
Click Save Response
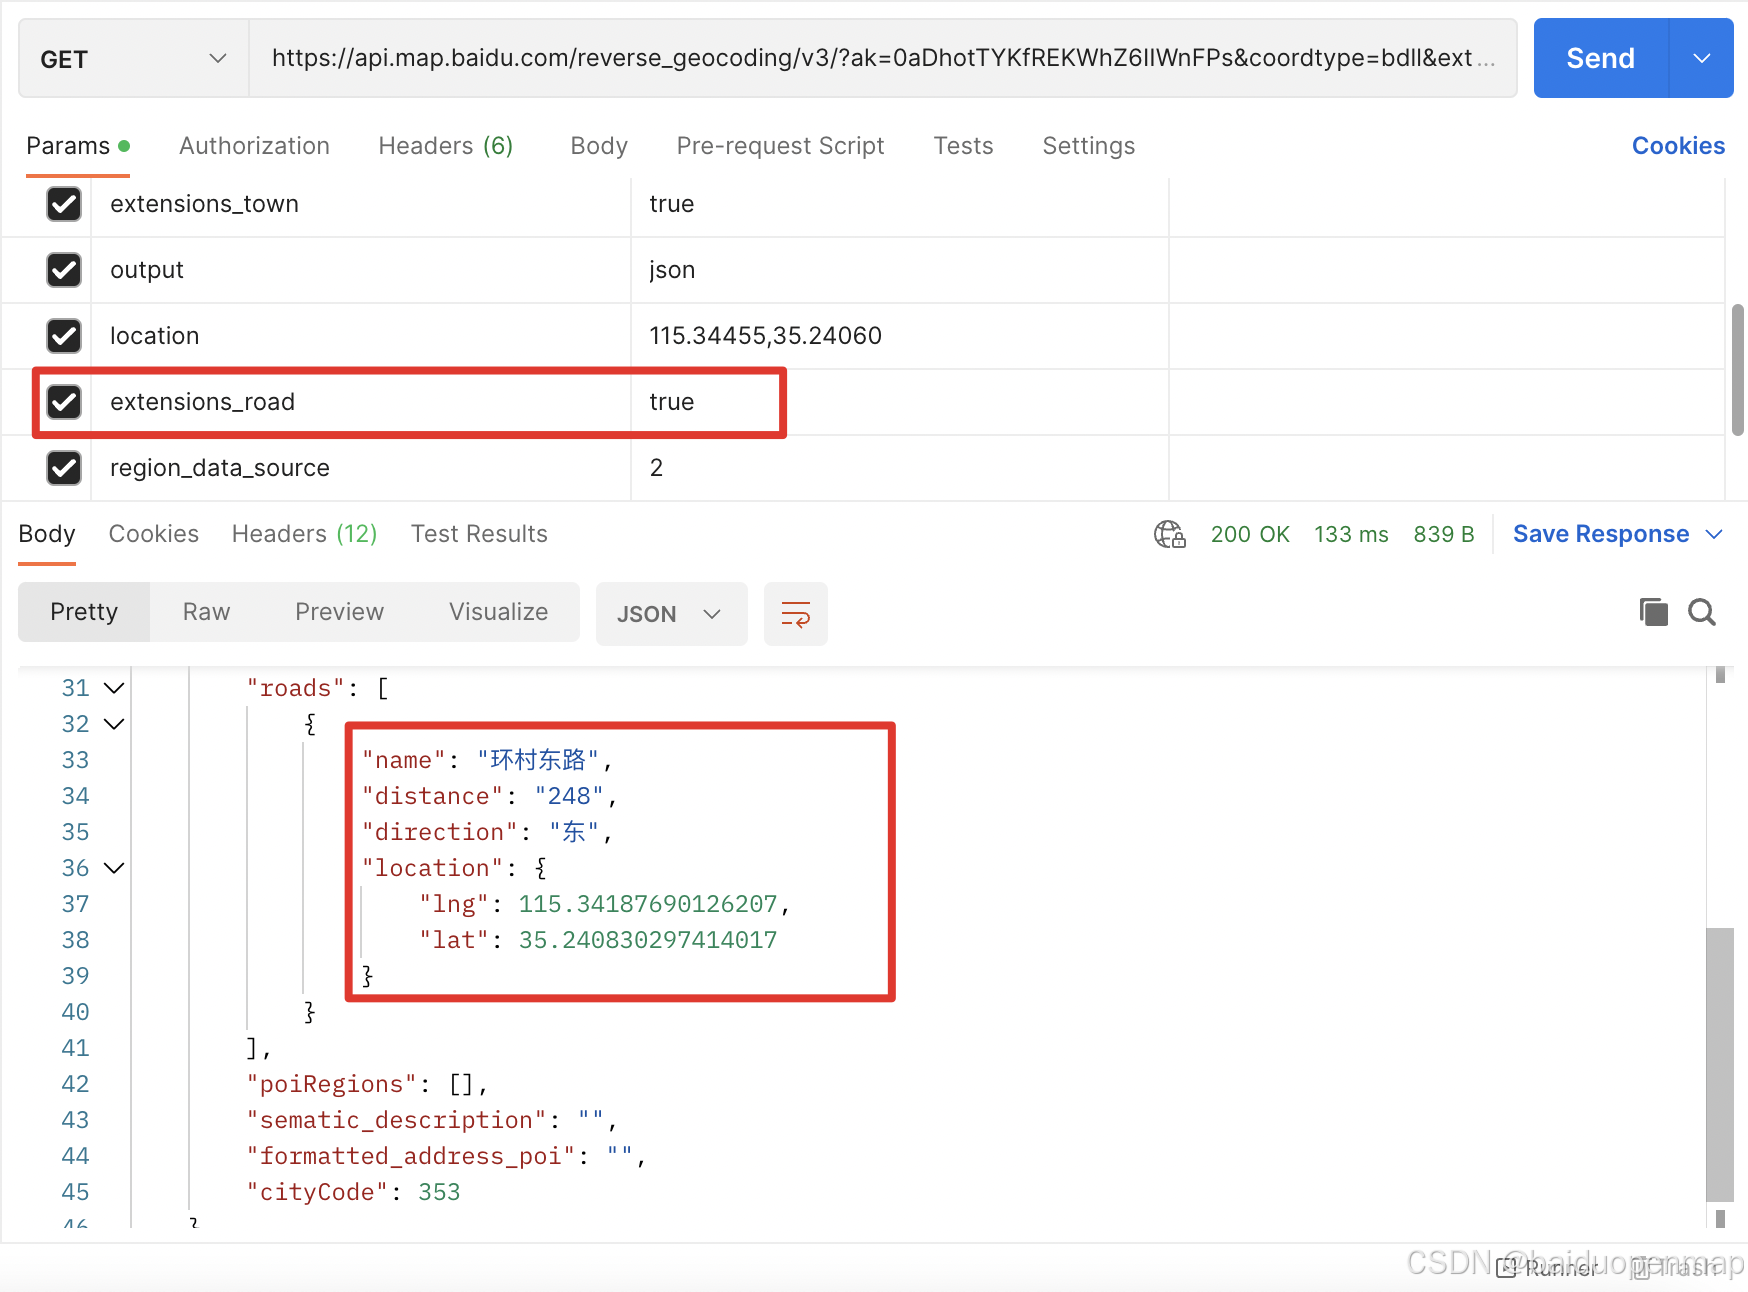[1601, 534]
